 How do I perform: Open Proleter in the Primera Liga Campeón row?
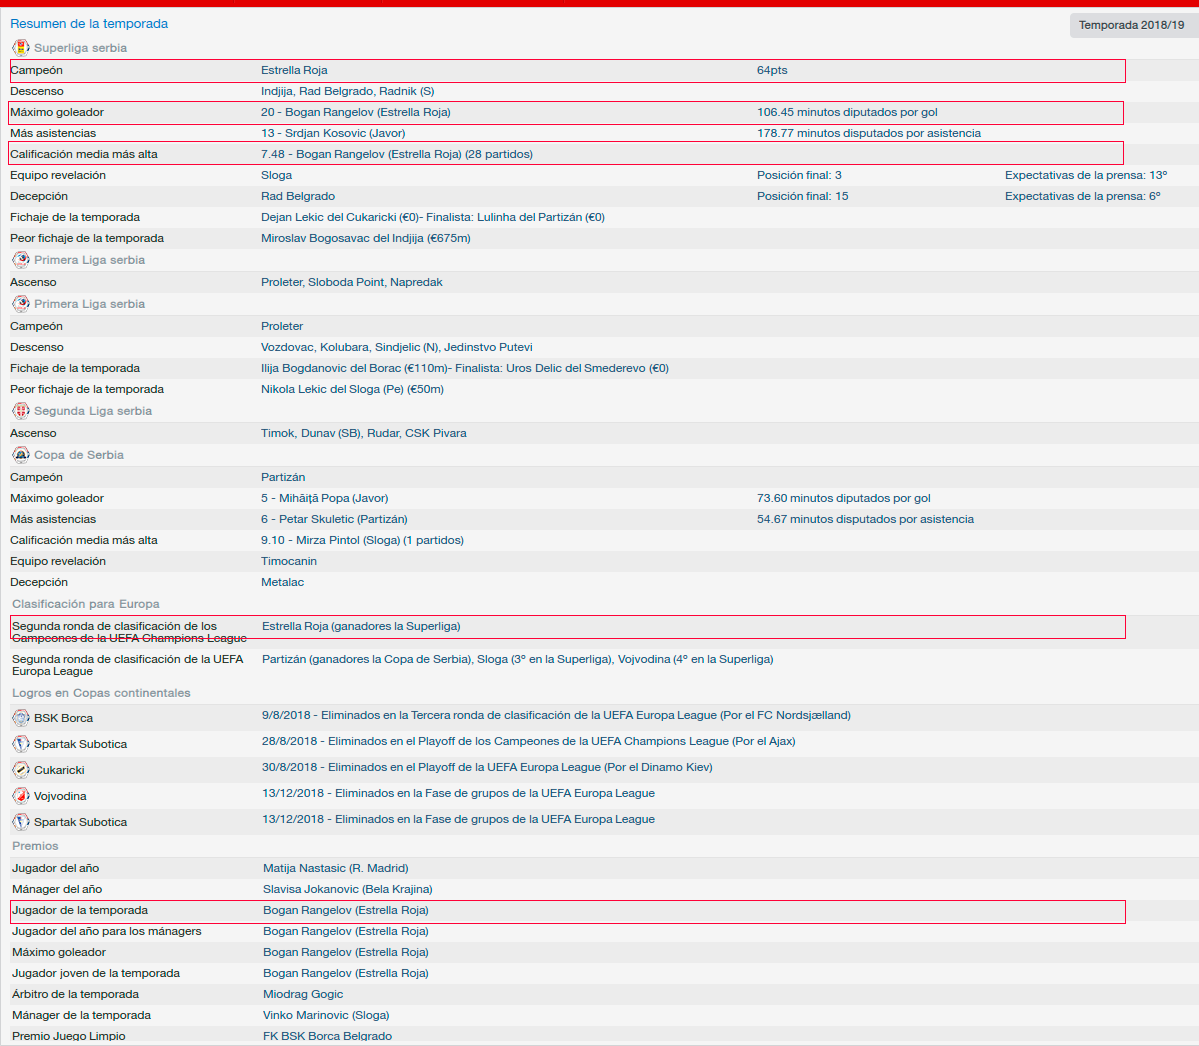(282, 326)
